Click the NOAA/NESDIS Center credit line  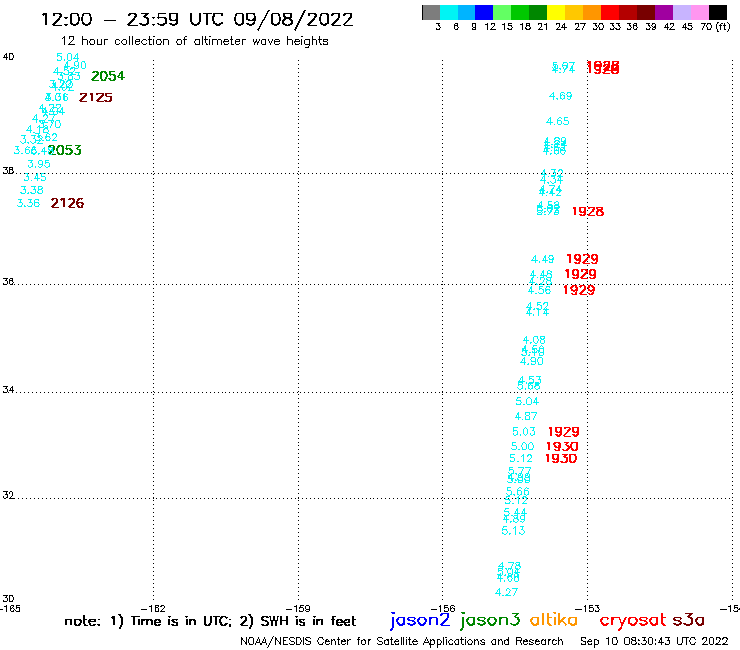click(402, 641)
